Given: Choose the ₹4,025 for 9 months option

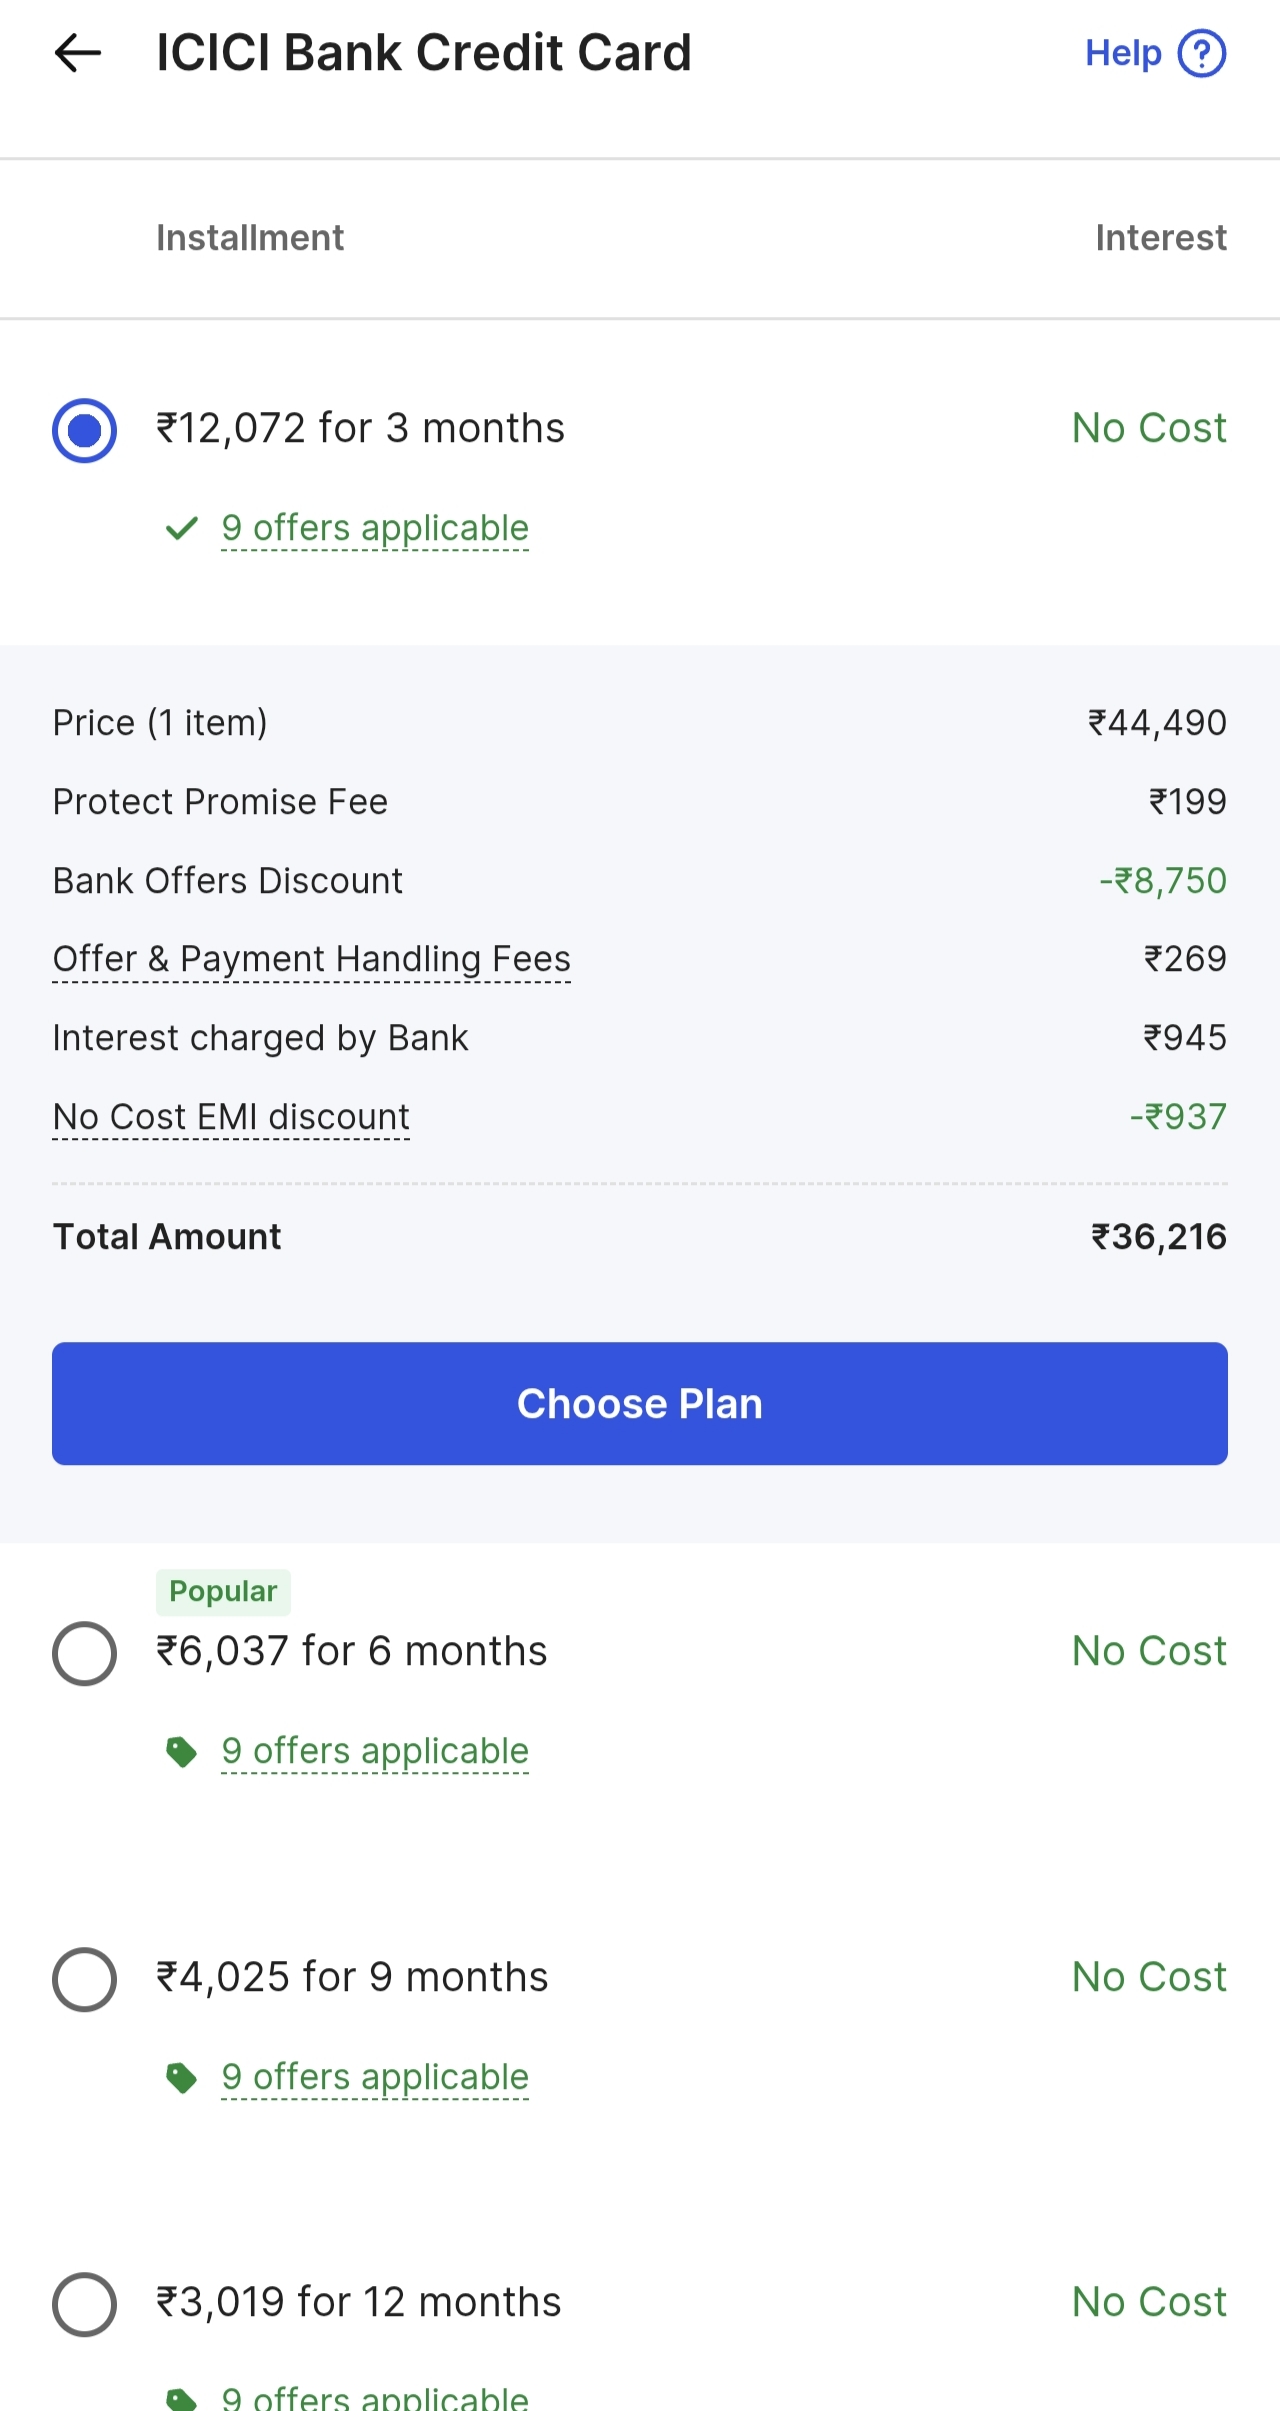Looking at the screenshot, I should click(x=84, y=1979).
